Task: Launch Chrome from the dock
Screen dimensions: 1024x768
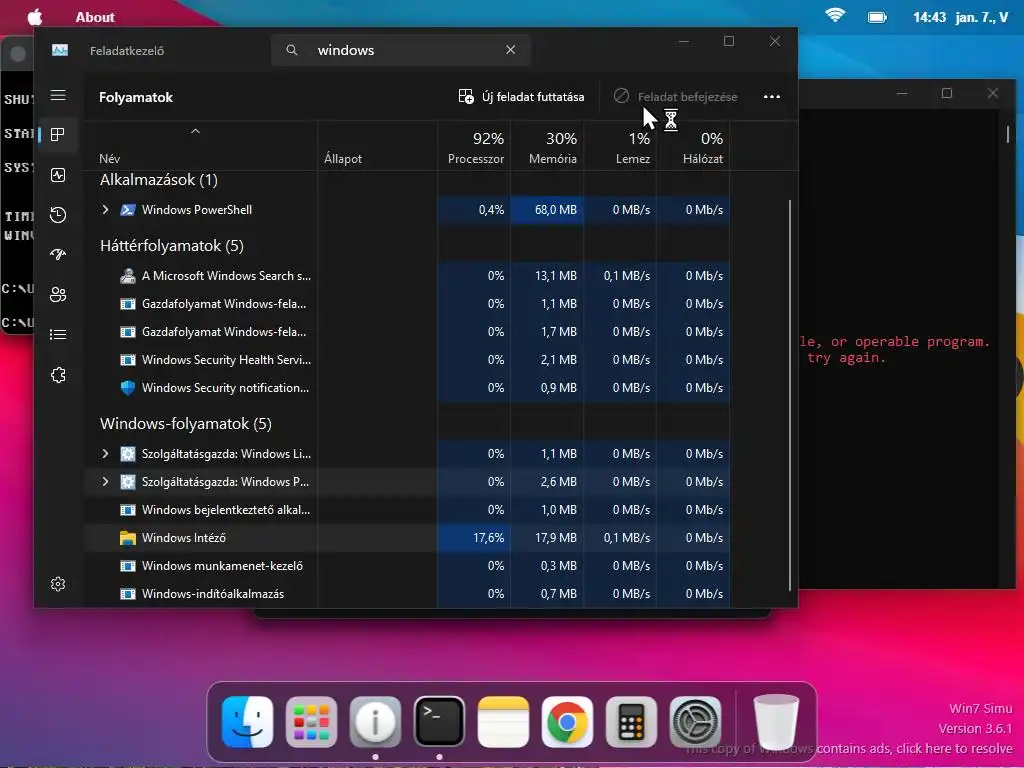Action: (568, 722)
